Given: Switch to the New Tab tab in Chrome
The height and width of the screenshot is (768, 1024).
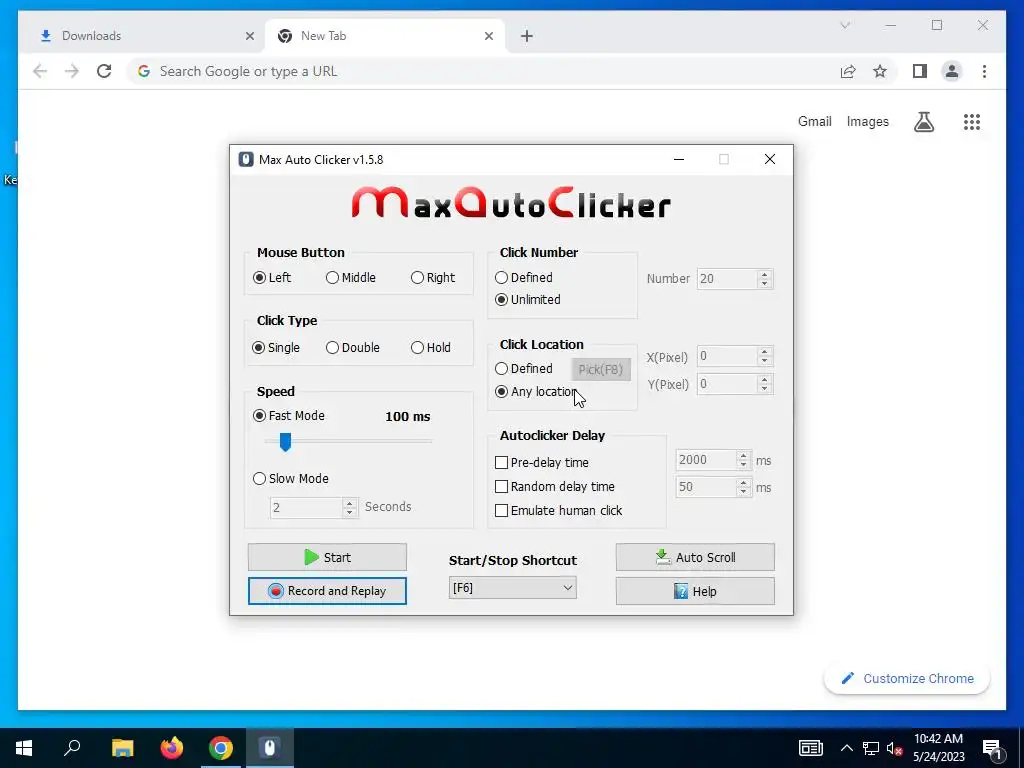Looking at the screenshot, I should (x=385, y=36).
